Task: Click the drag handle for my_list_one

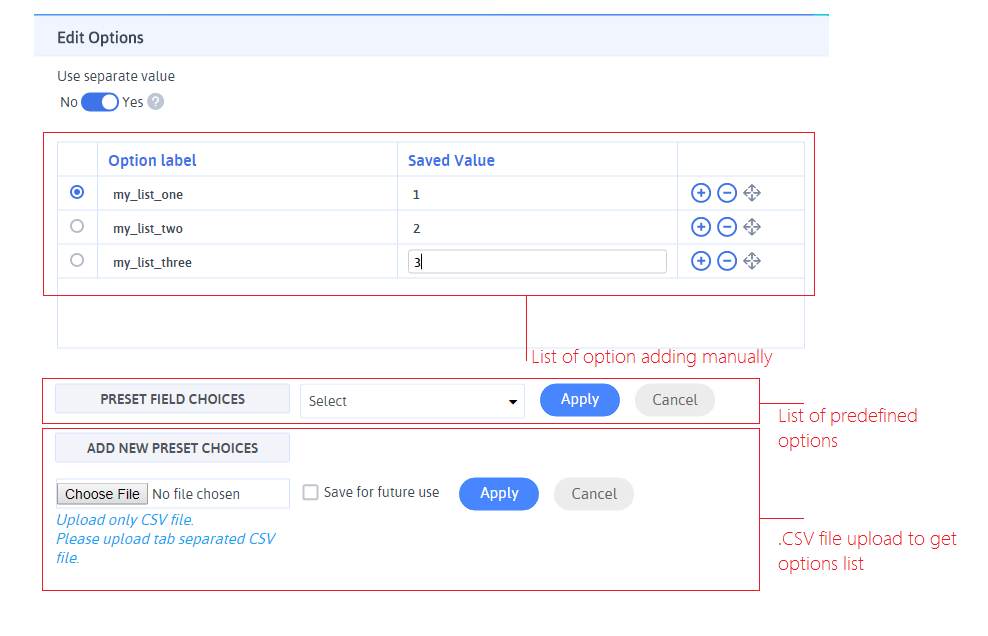Action: point(752,192)
